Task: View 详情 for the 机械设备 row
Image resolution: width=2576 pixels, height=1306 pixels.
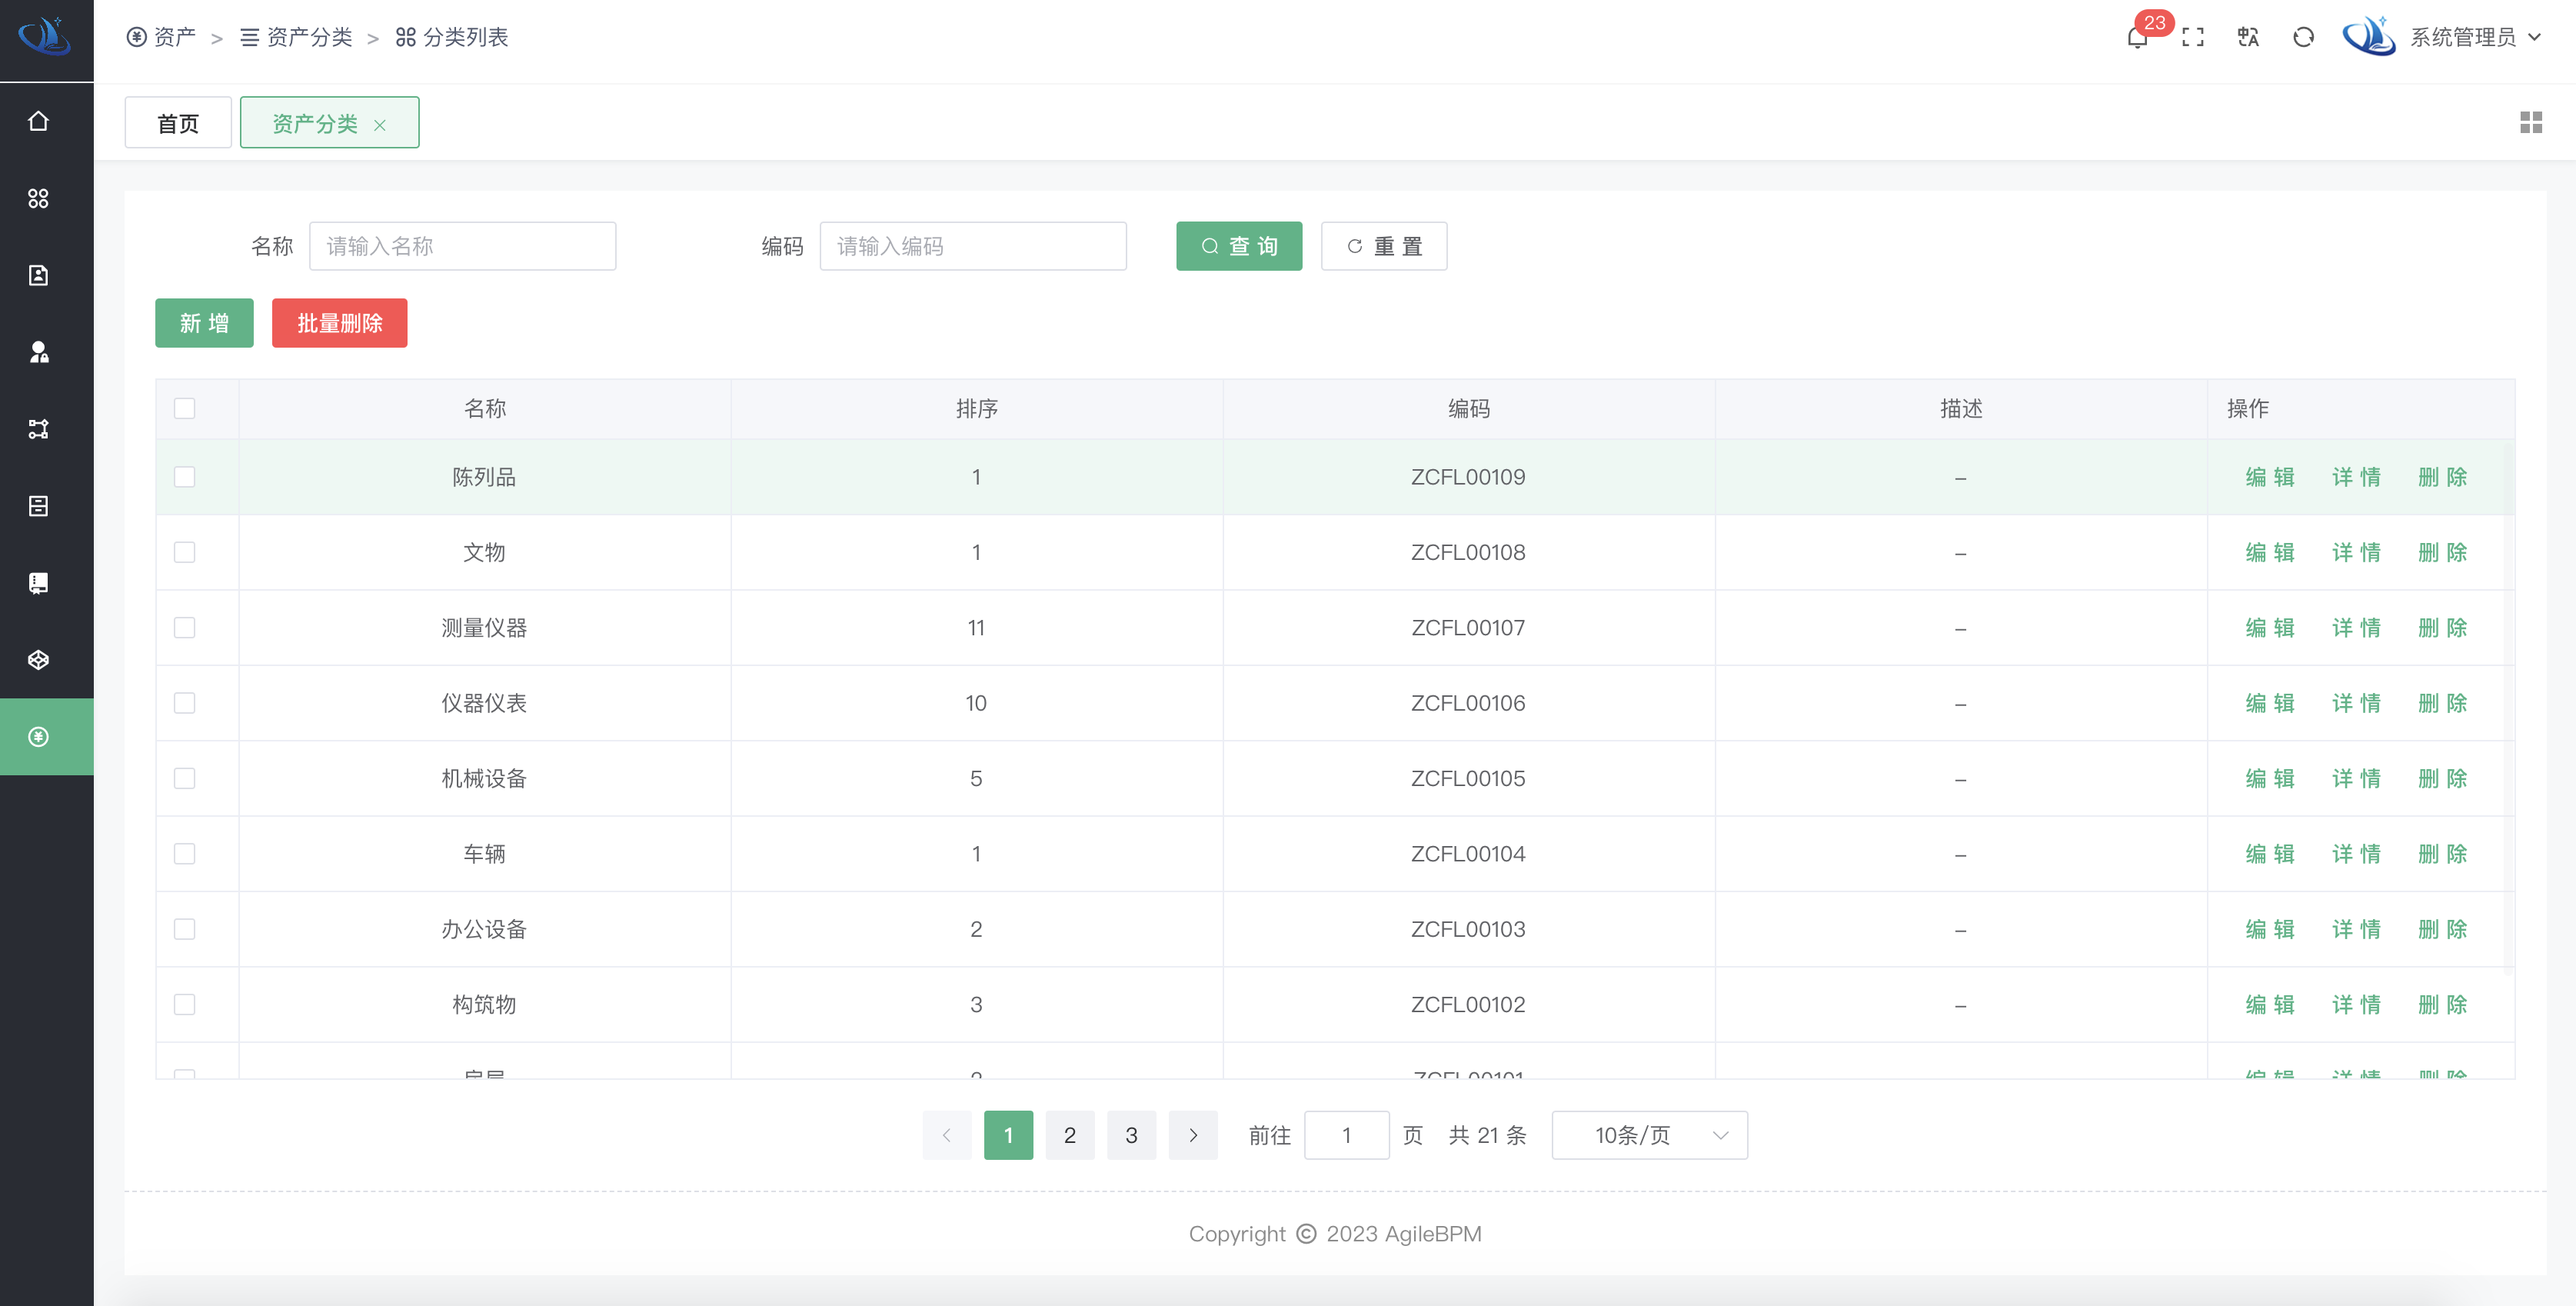Action: 2357,778
